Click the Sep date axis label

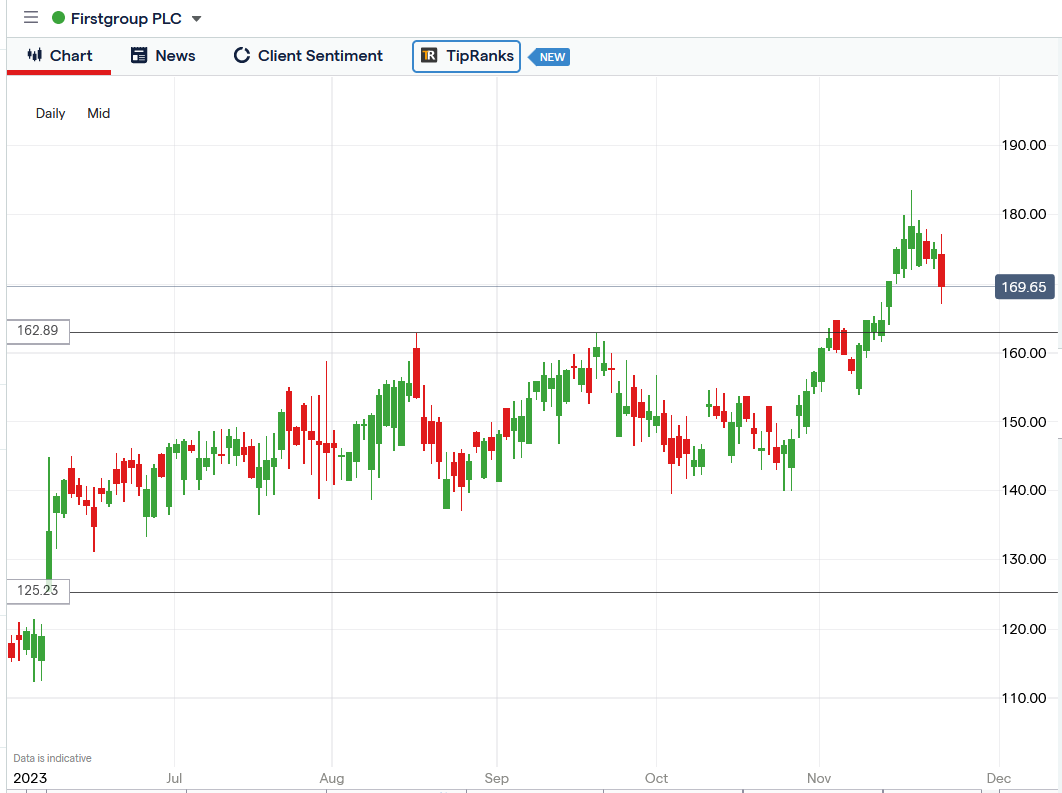tap(496, 778)
